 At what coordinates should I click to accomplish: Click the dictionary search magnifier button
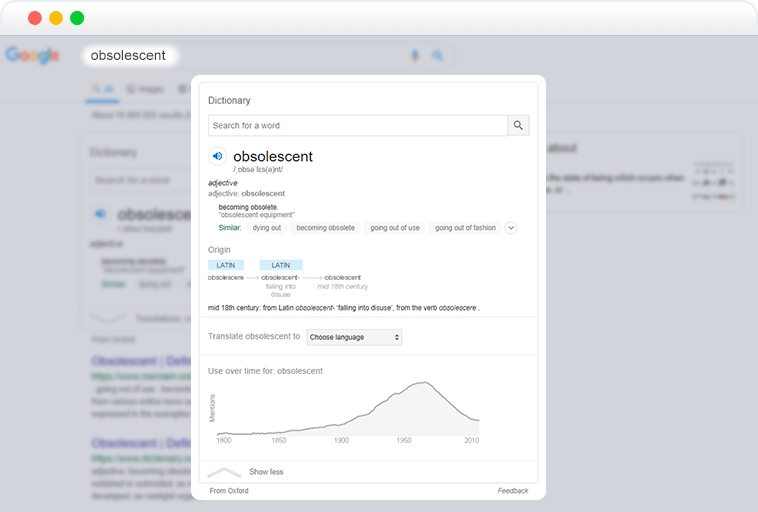click(518, 125)
